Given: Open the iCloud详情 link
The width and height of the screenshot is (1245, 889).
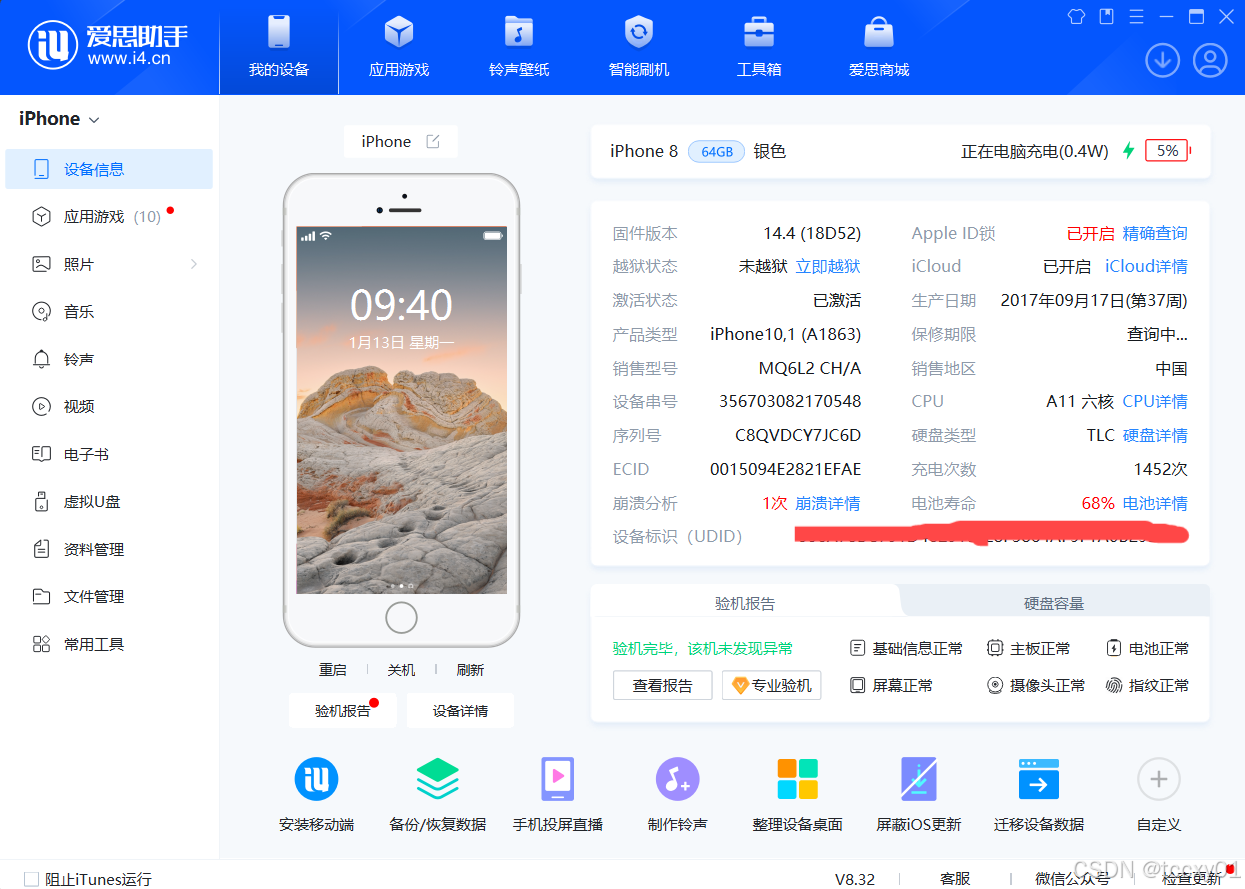Looking at the screenshot, I should [x=1146, y=267].
